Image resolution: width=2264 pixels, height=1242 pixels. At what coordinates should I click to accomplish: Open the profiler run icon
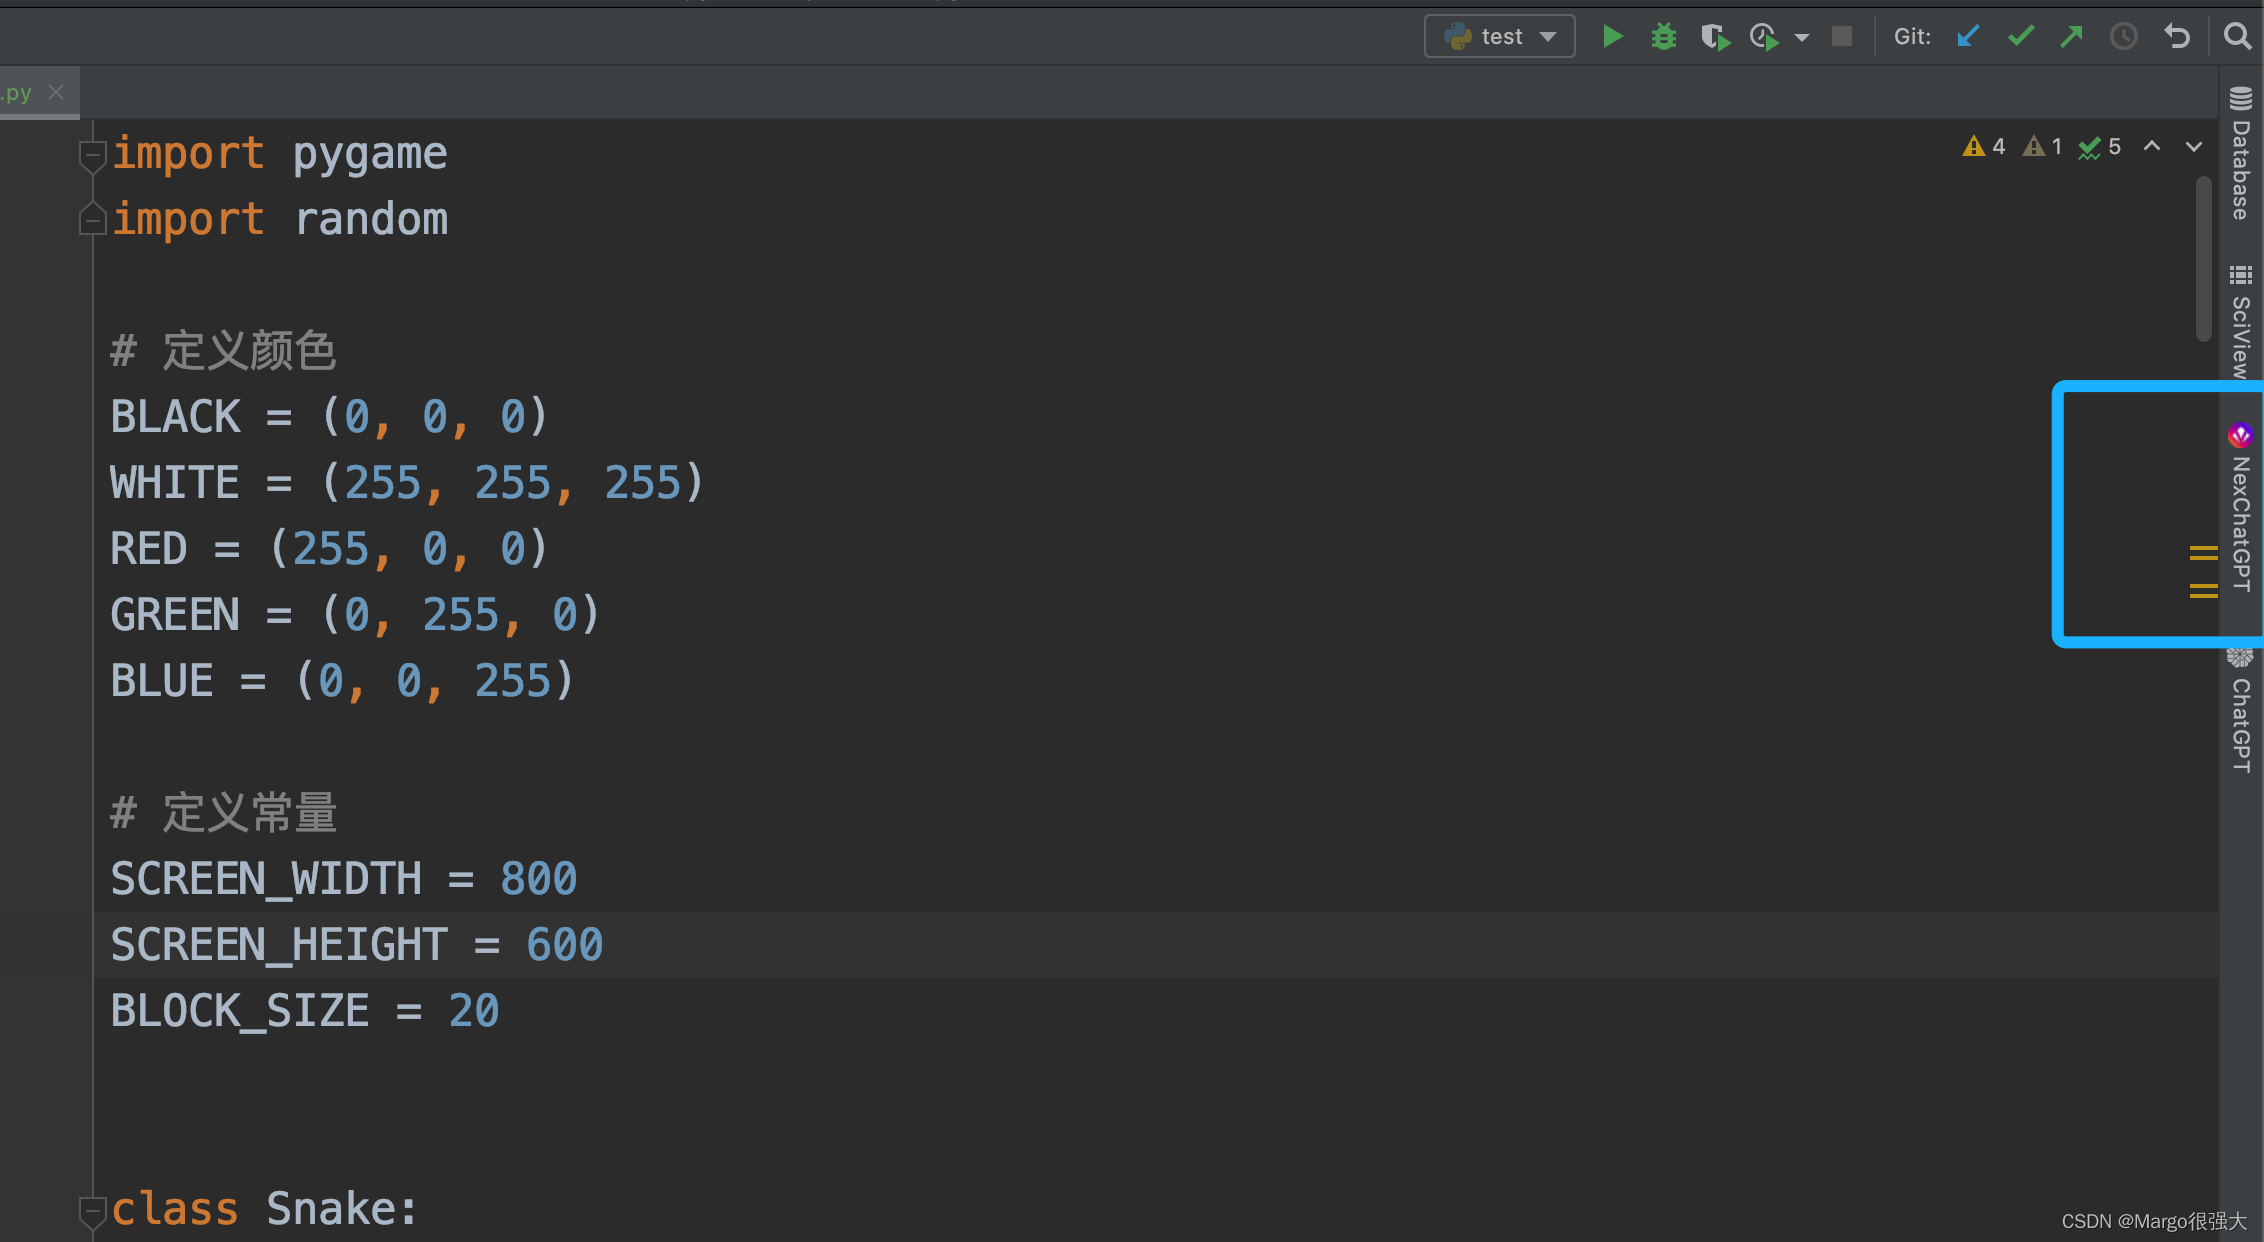coord(1765,37)
